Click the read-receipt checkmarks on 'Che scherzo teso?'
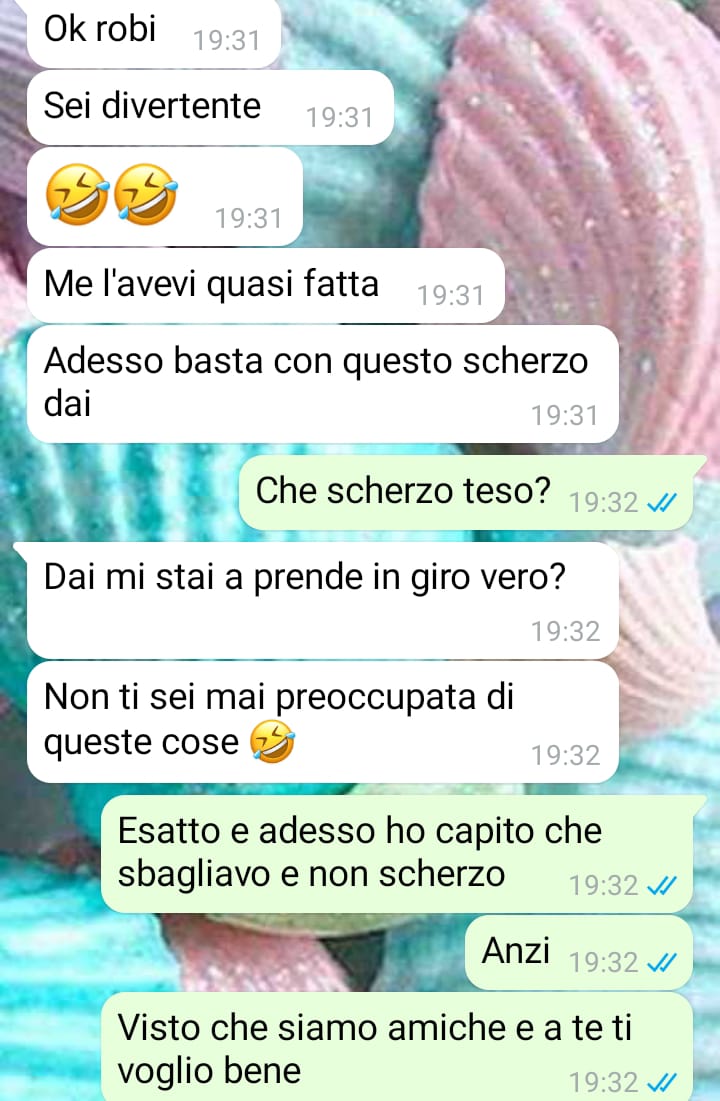 [x=662, y=503]
